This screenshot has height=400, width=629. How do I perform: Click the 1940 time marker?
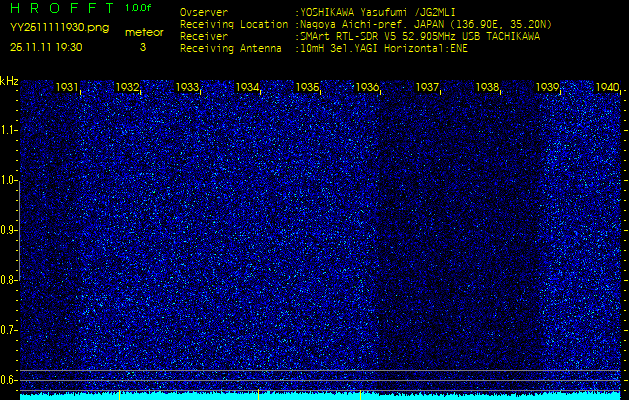(x=607, y=87)
